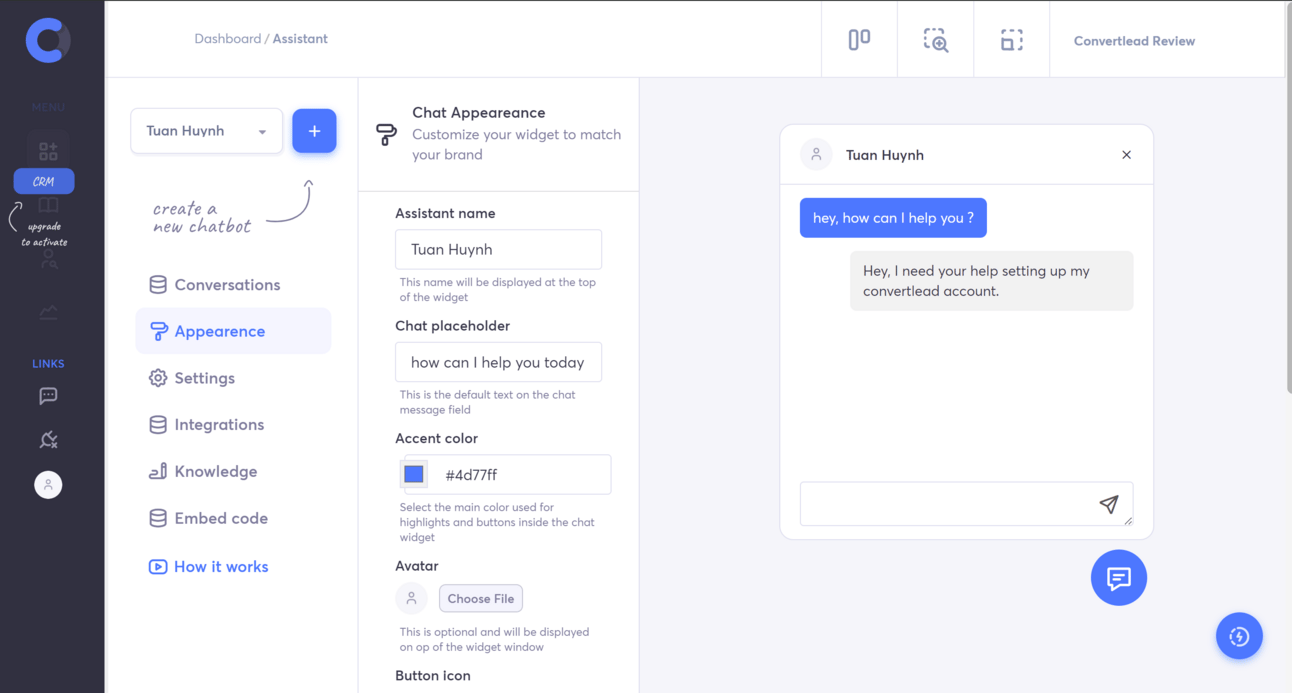Open the dashboard grid icon in sidebar
The width and height of the screenshot is (1292, 693).
pyautogui.click(x=48, y=151)
